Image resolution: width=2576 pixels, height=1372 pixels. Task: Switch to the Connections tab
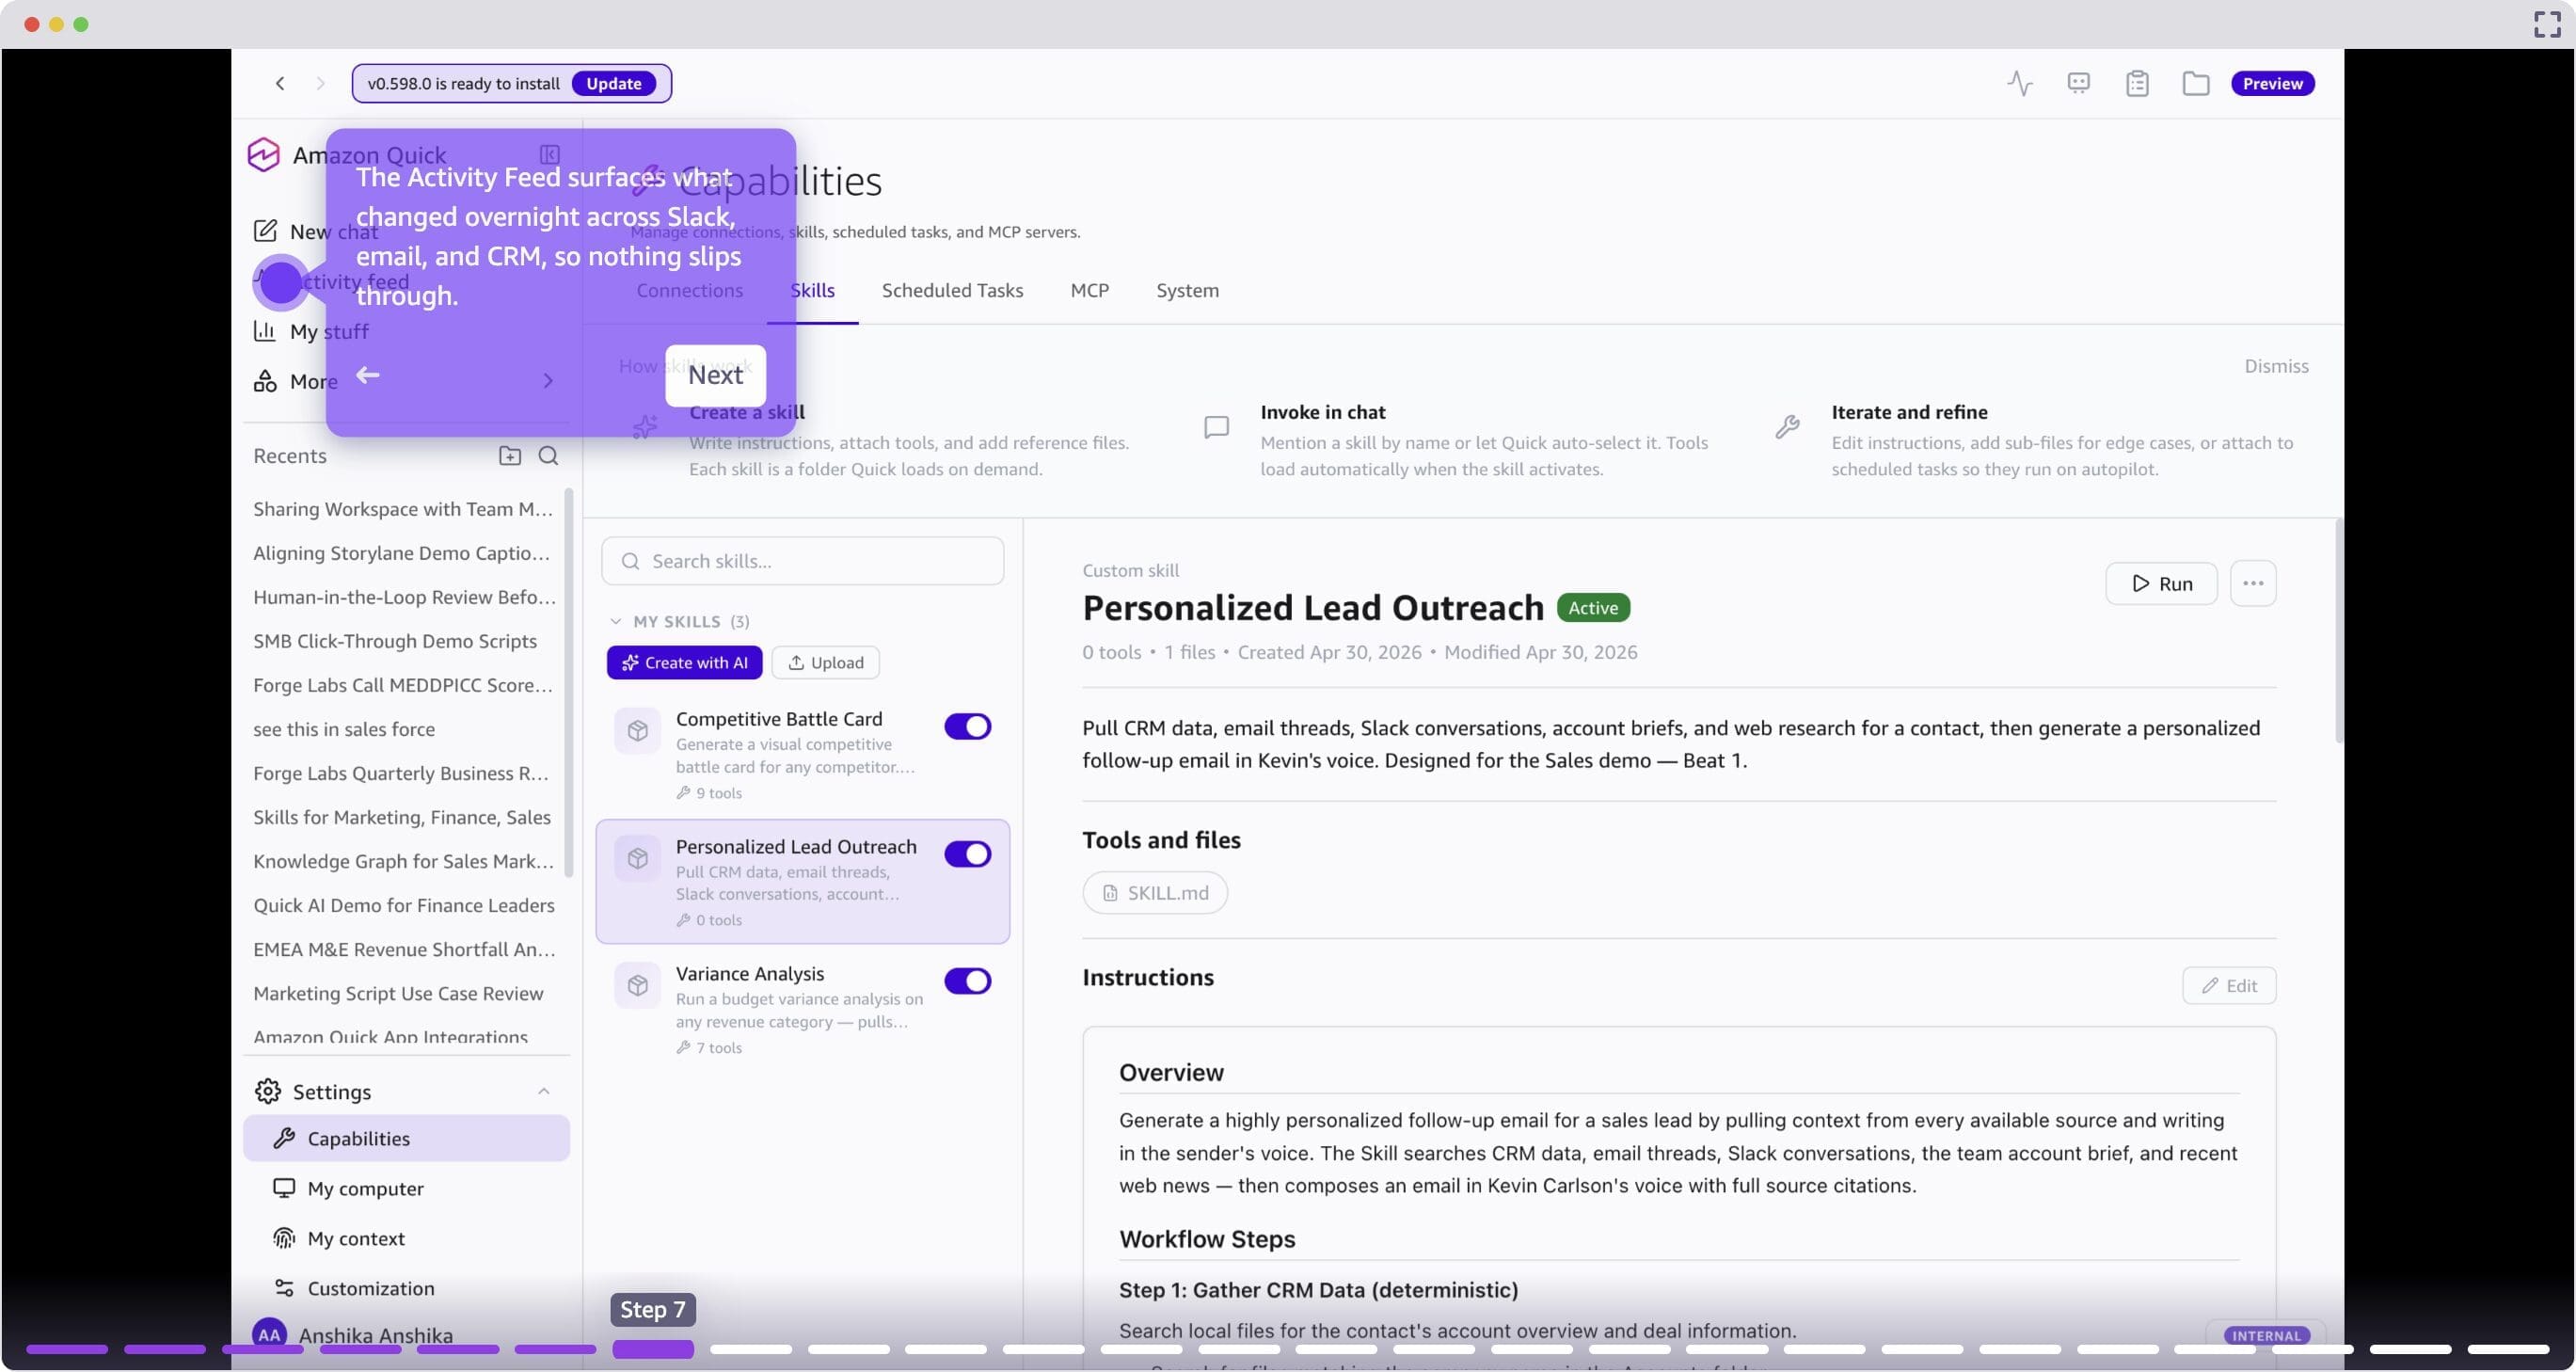(x=689, y=290)
